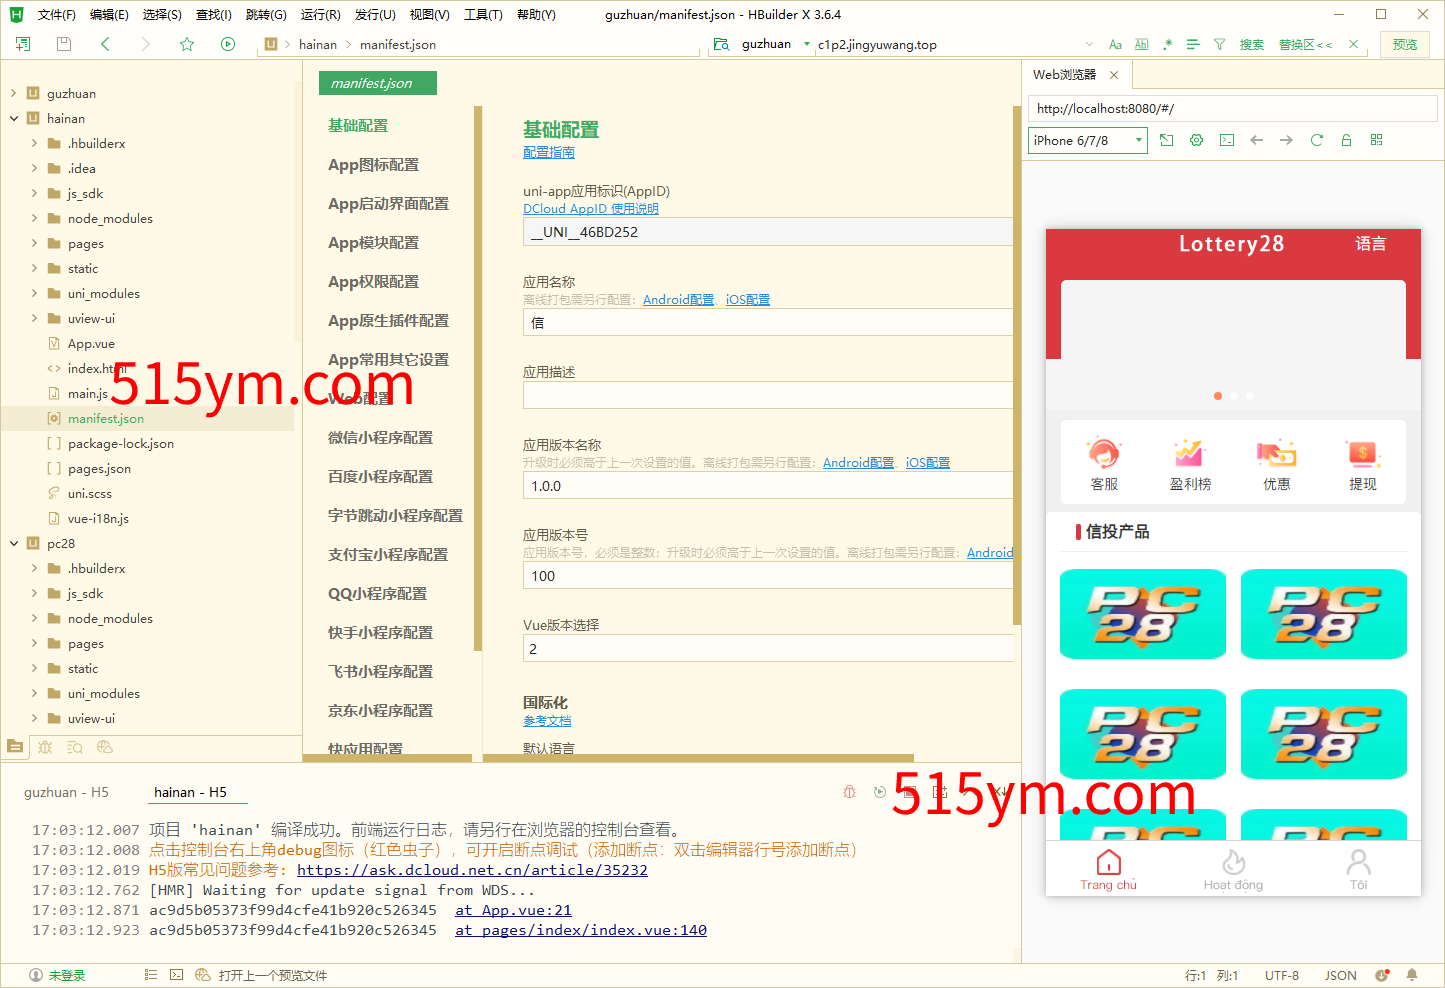This screenshot has width=1445, height=988.
Task: Click the run/play icon in the top toolbar
Action: 228,44
